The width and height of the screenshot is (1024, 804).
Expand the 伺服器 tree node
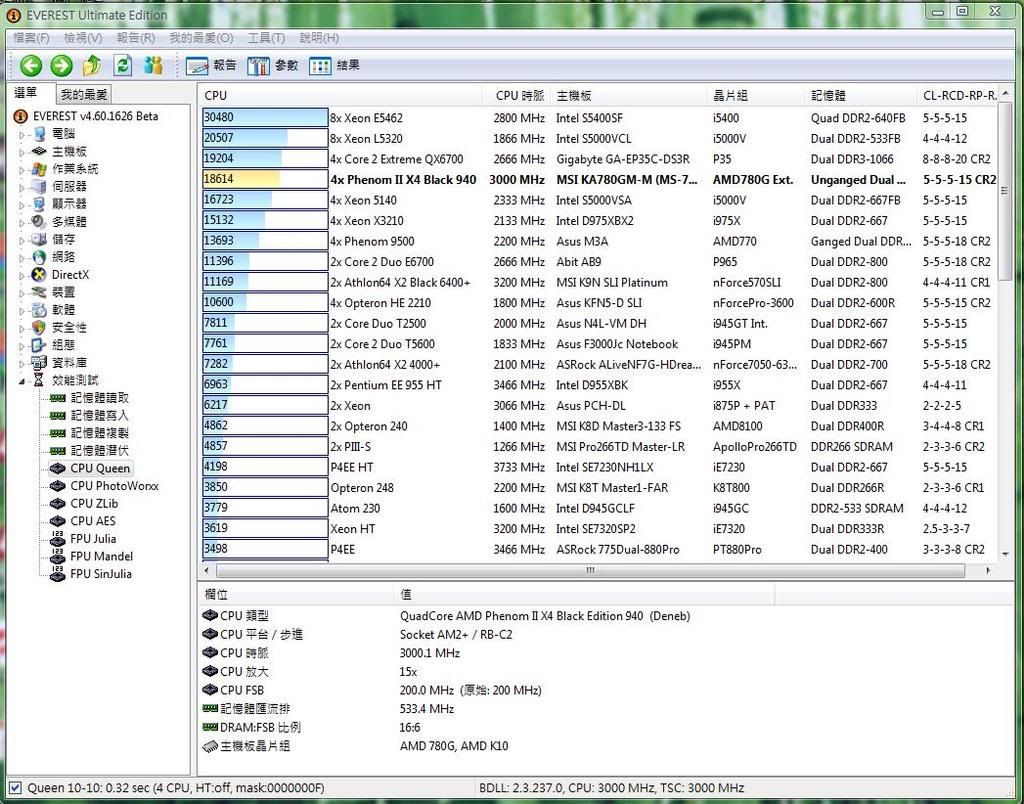pyautogui.click(x=22, y=187)
